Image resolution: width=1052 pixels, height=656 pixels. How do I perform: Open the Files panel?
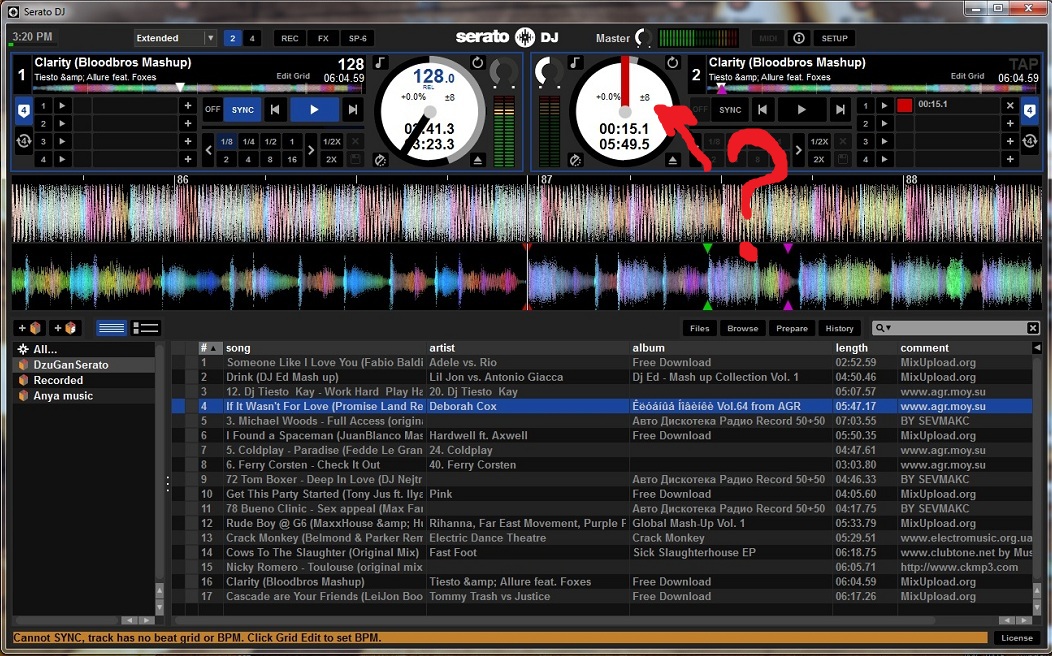(x=700, y=328)
